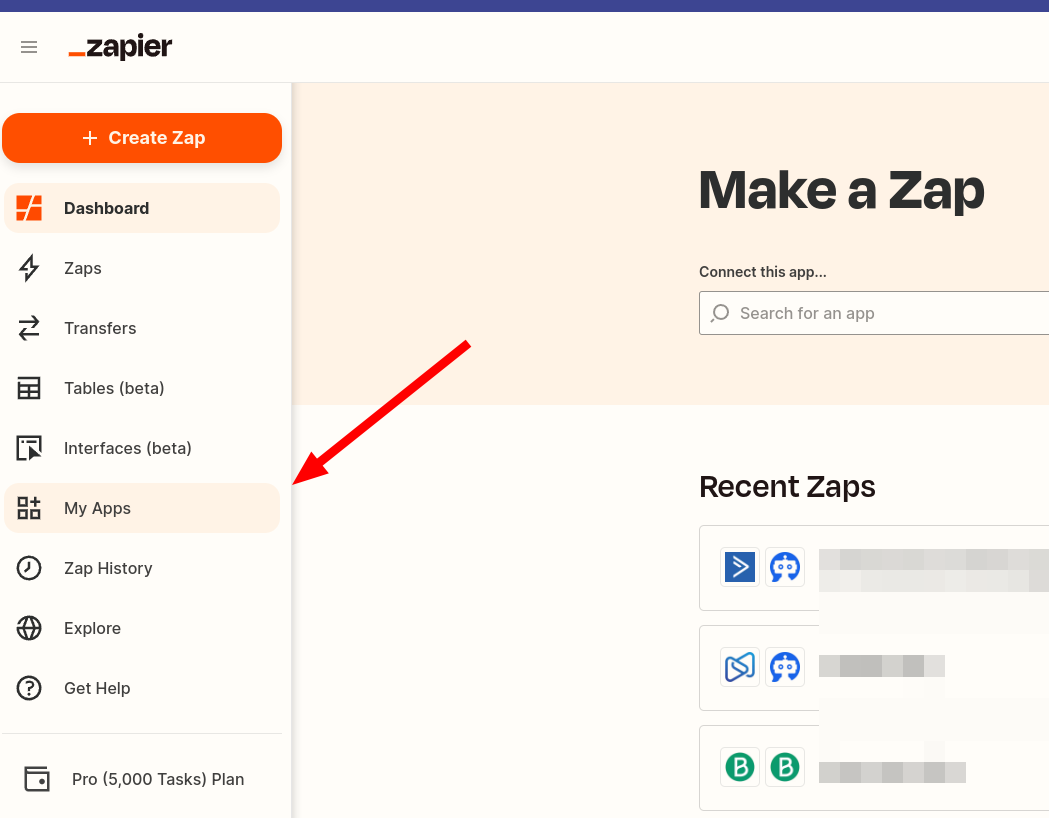Image resolution: width=1049 pixels, height=818 pixels.
Task: Click the plan wallet icon
Action: pos(37,779)
